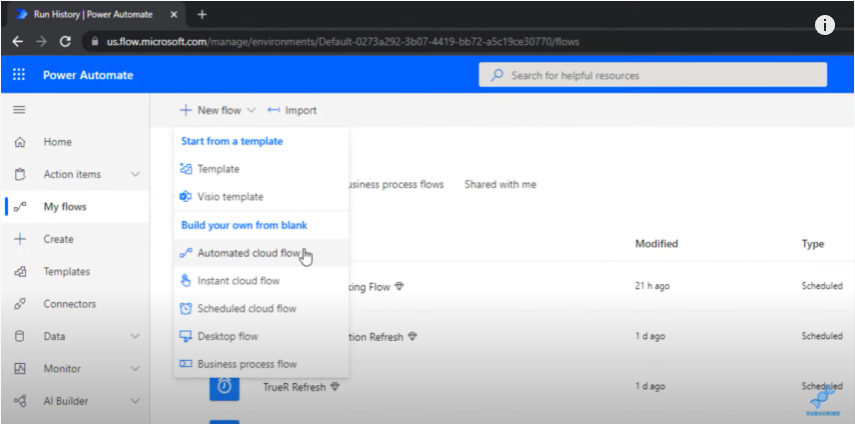
Task: Click the Connectors plug icon
Action: (20, 304)
